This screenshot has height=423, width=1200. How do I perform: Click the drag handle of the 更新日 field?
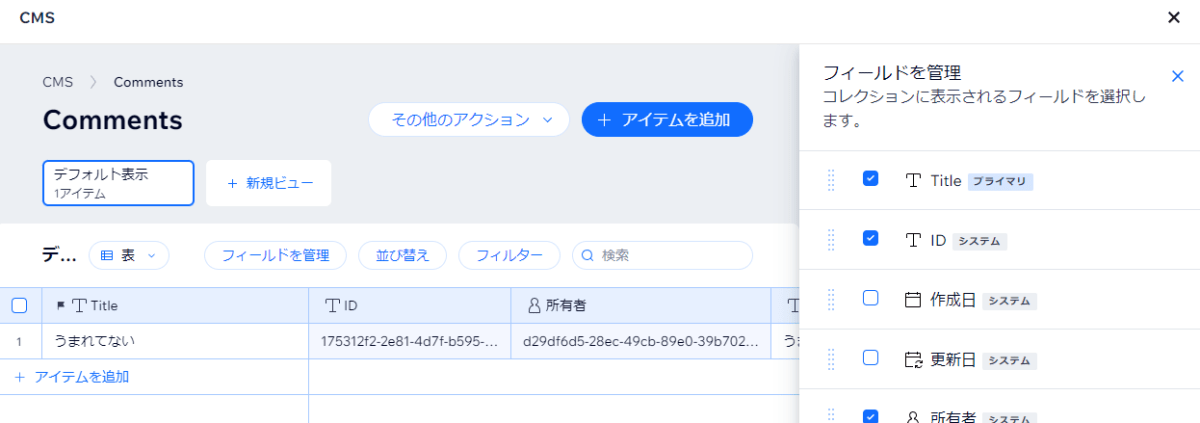pos(831,359)
